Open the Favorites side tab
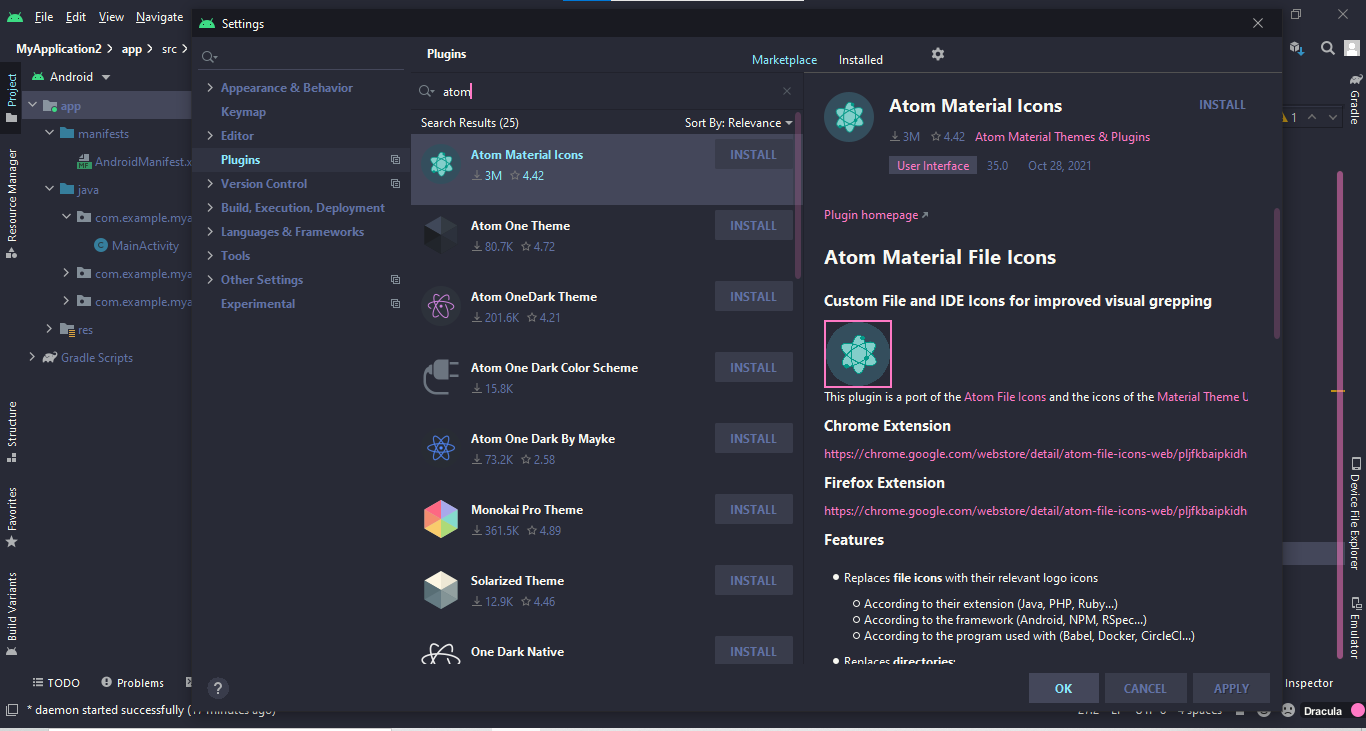The width and height of the screenshot is (1366, 731). [x=12, y=516]
